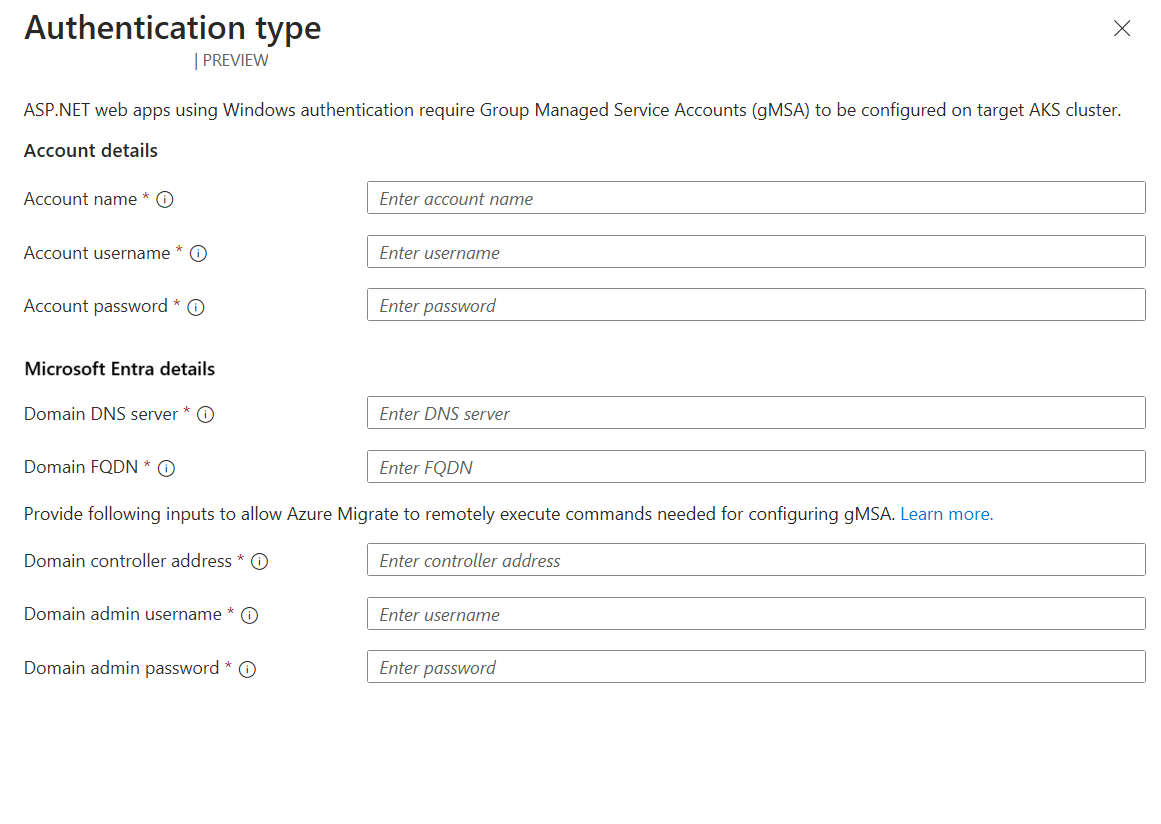Click info icon for Domain admin username

point(250,615)
